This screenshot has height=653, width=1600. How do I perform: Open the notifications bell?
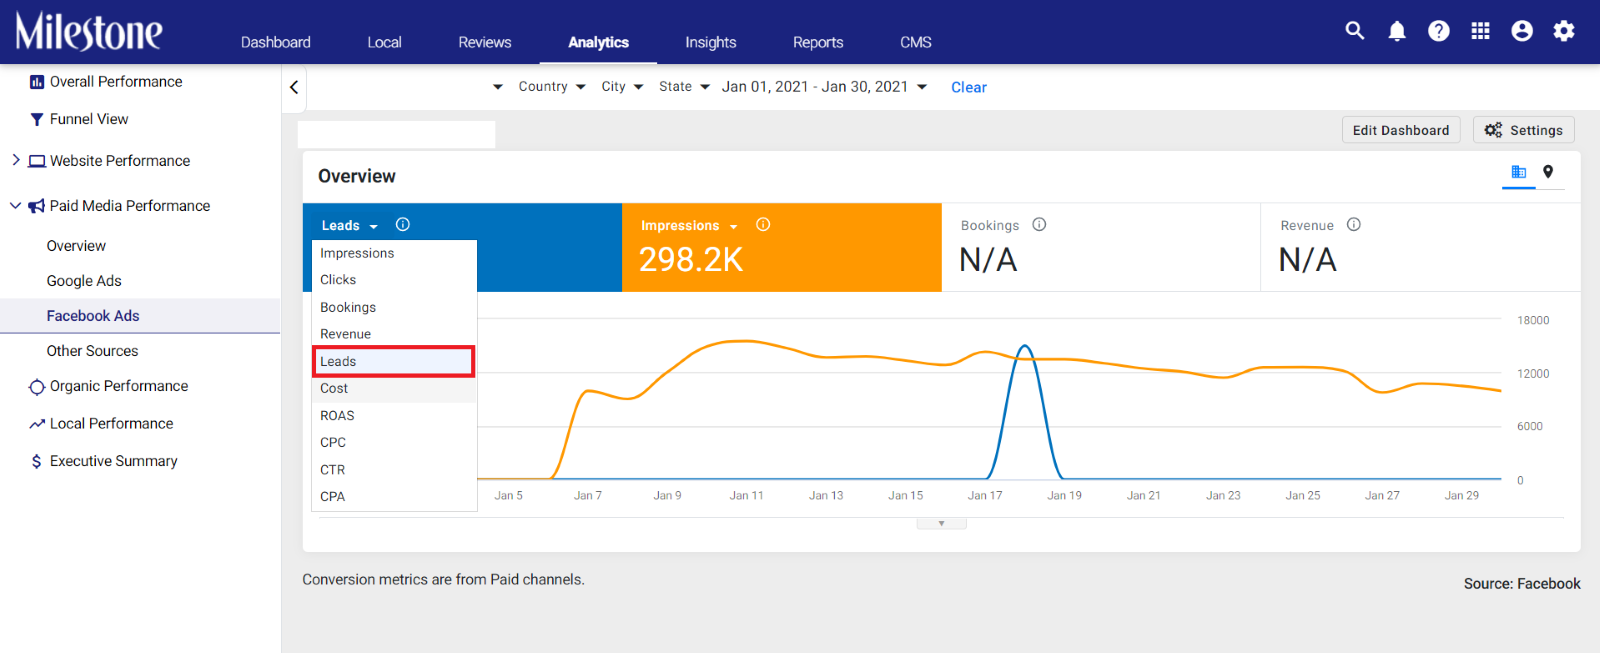[x=1397, y=31]
